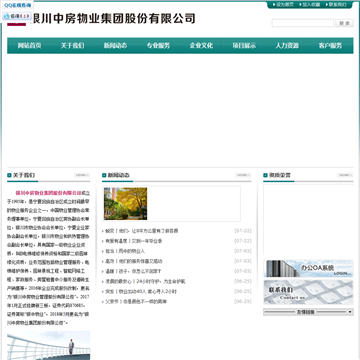Open 人力资源 navigation item

[x=287, y=46]
